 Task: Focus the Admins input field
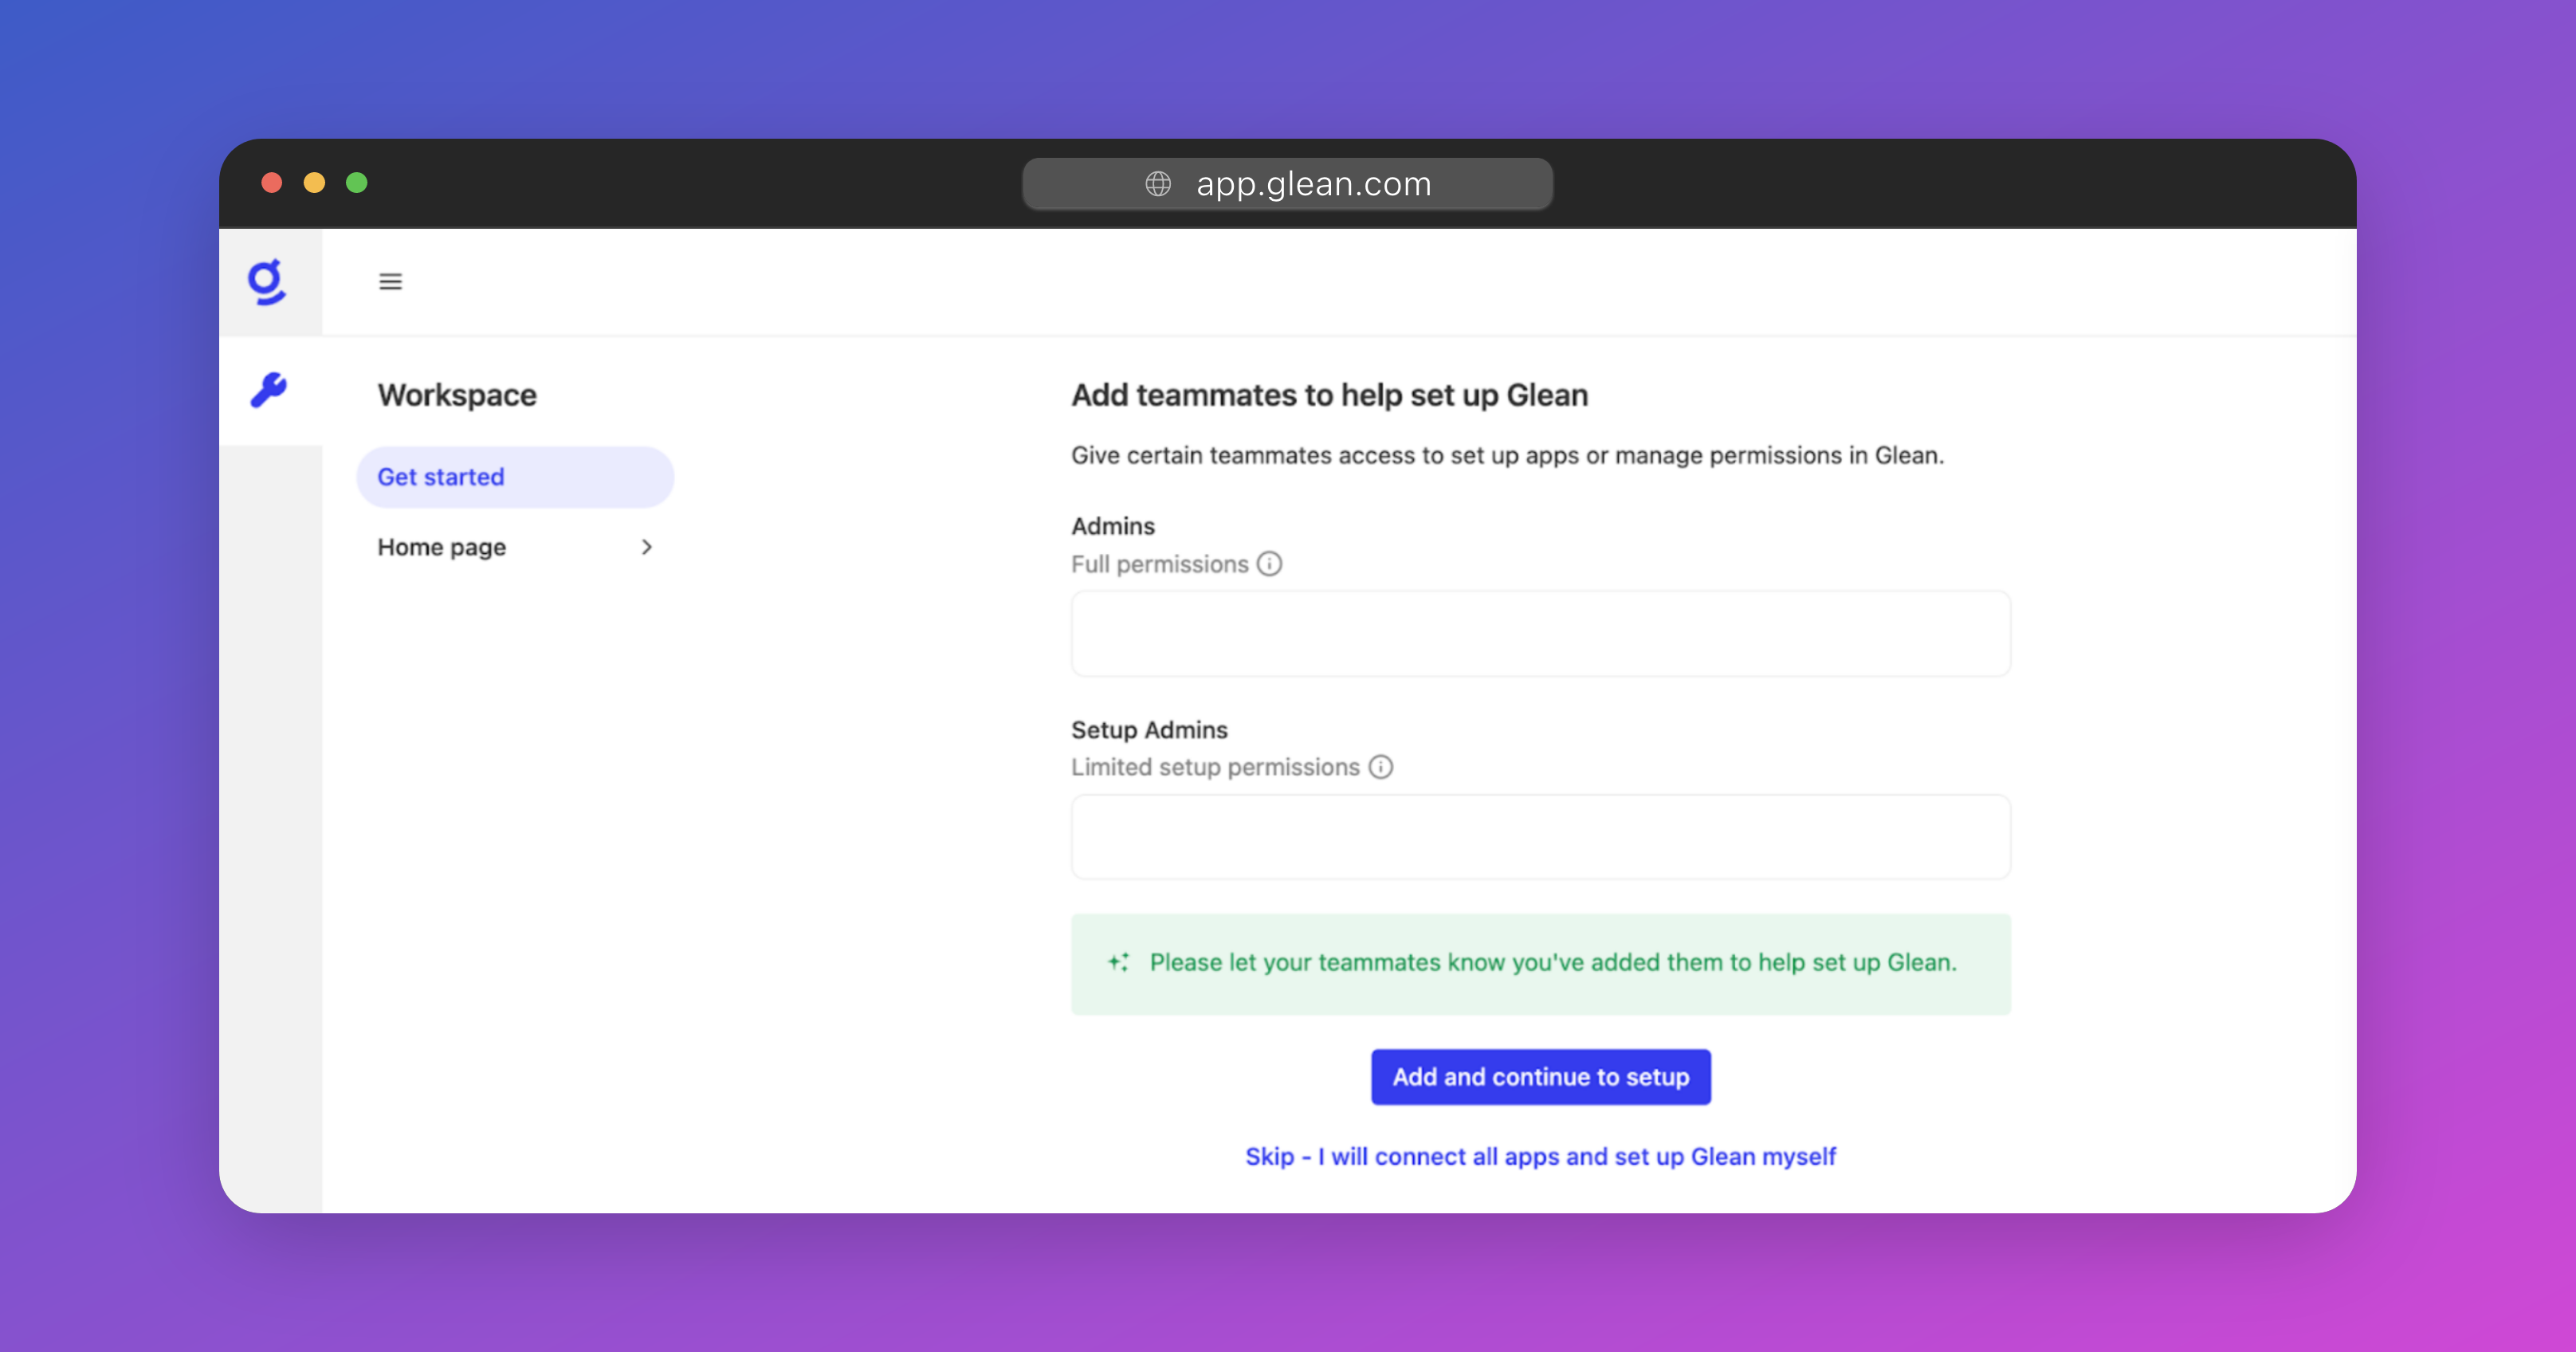point(1540,634)
